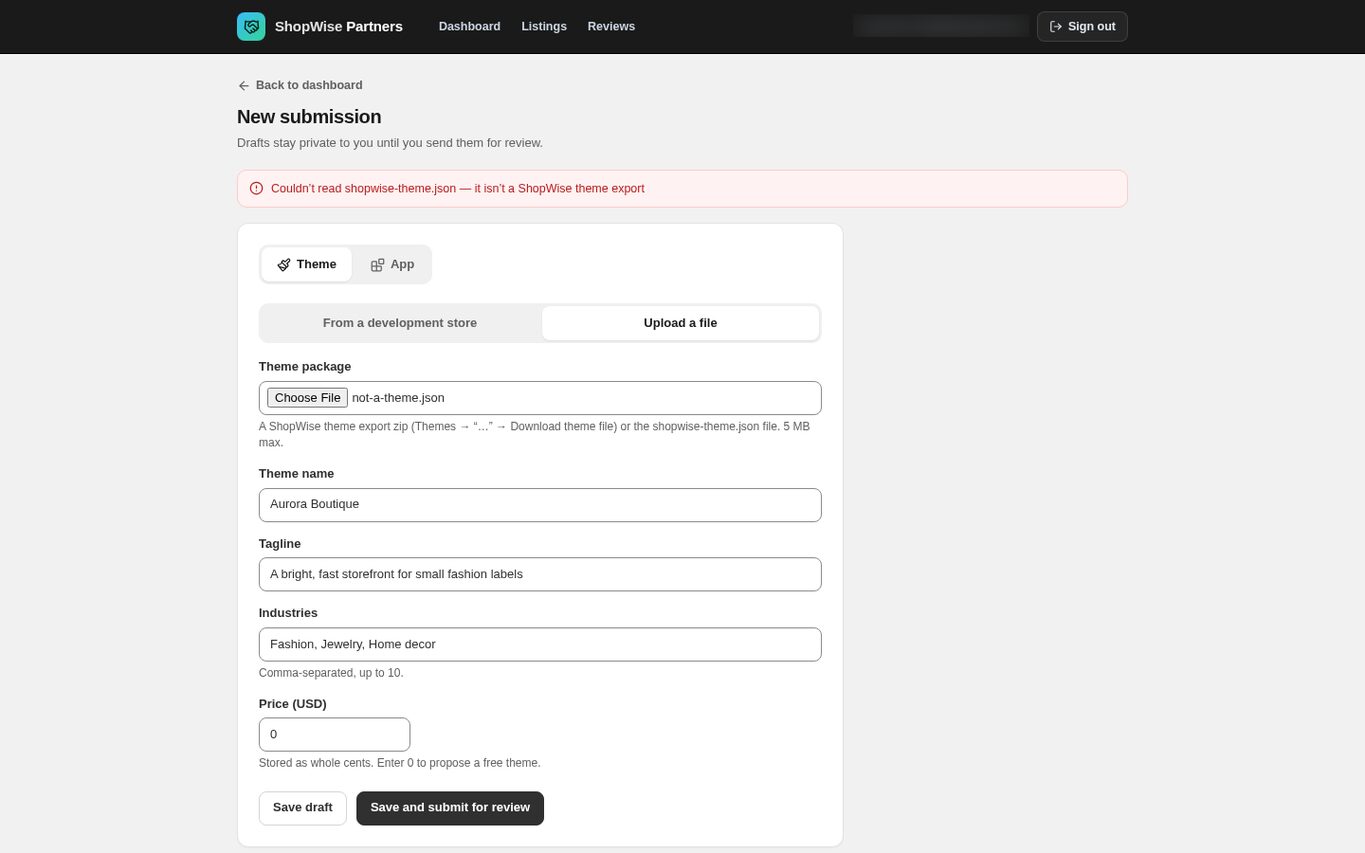Select From a development store option
The height and width of the screenshot is (853, 1365).
pos(400,323)
